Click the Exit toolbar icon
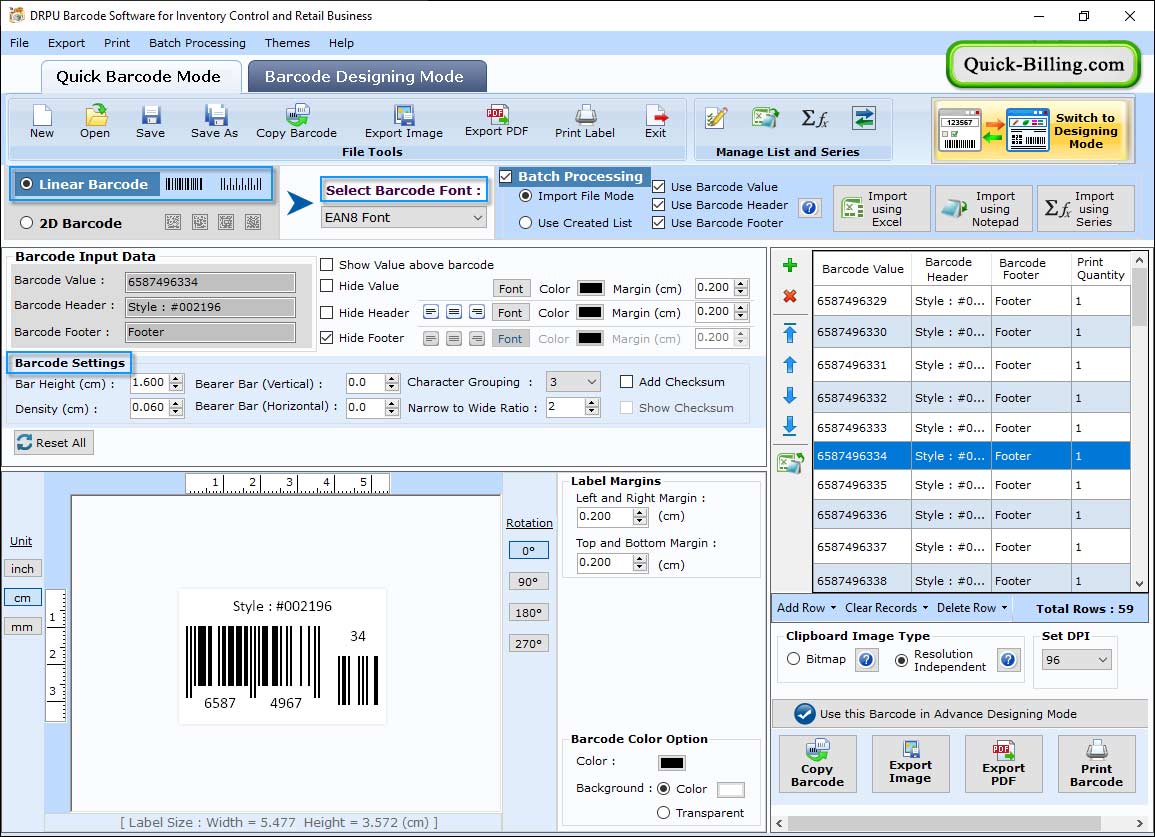Screen dimensions: 1155x837 [655, 122]
